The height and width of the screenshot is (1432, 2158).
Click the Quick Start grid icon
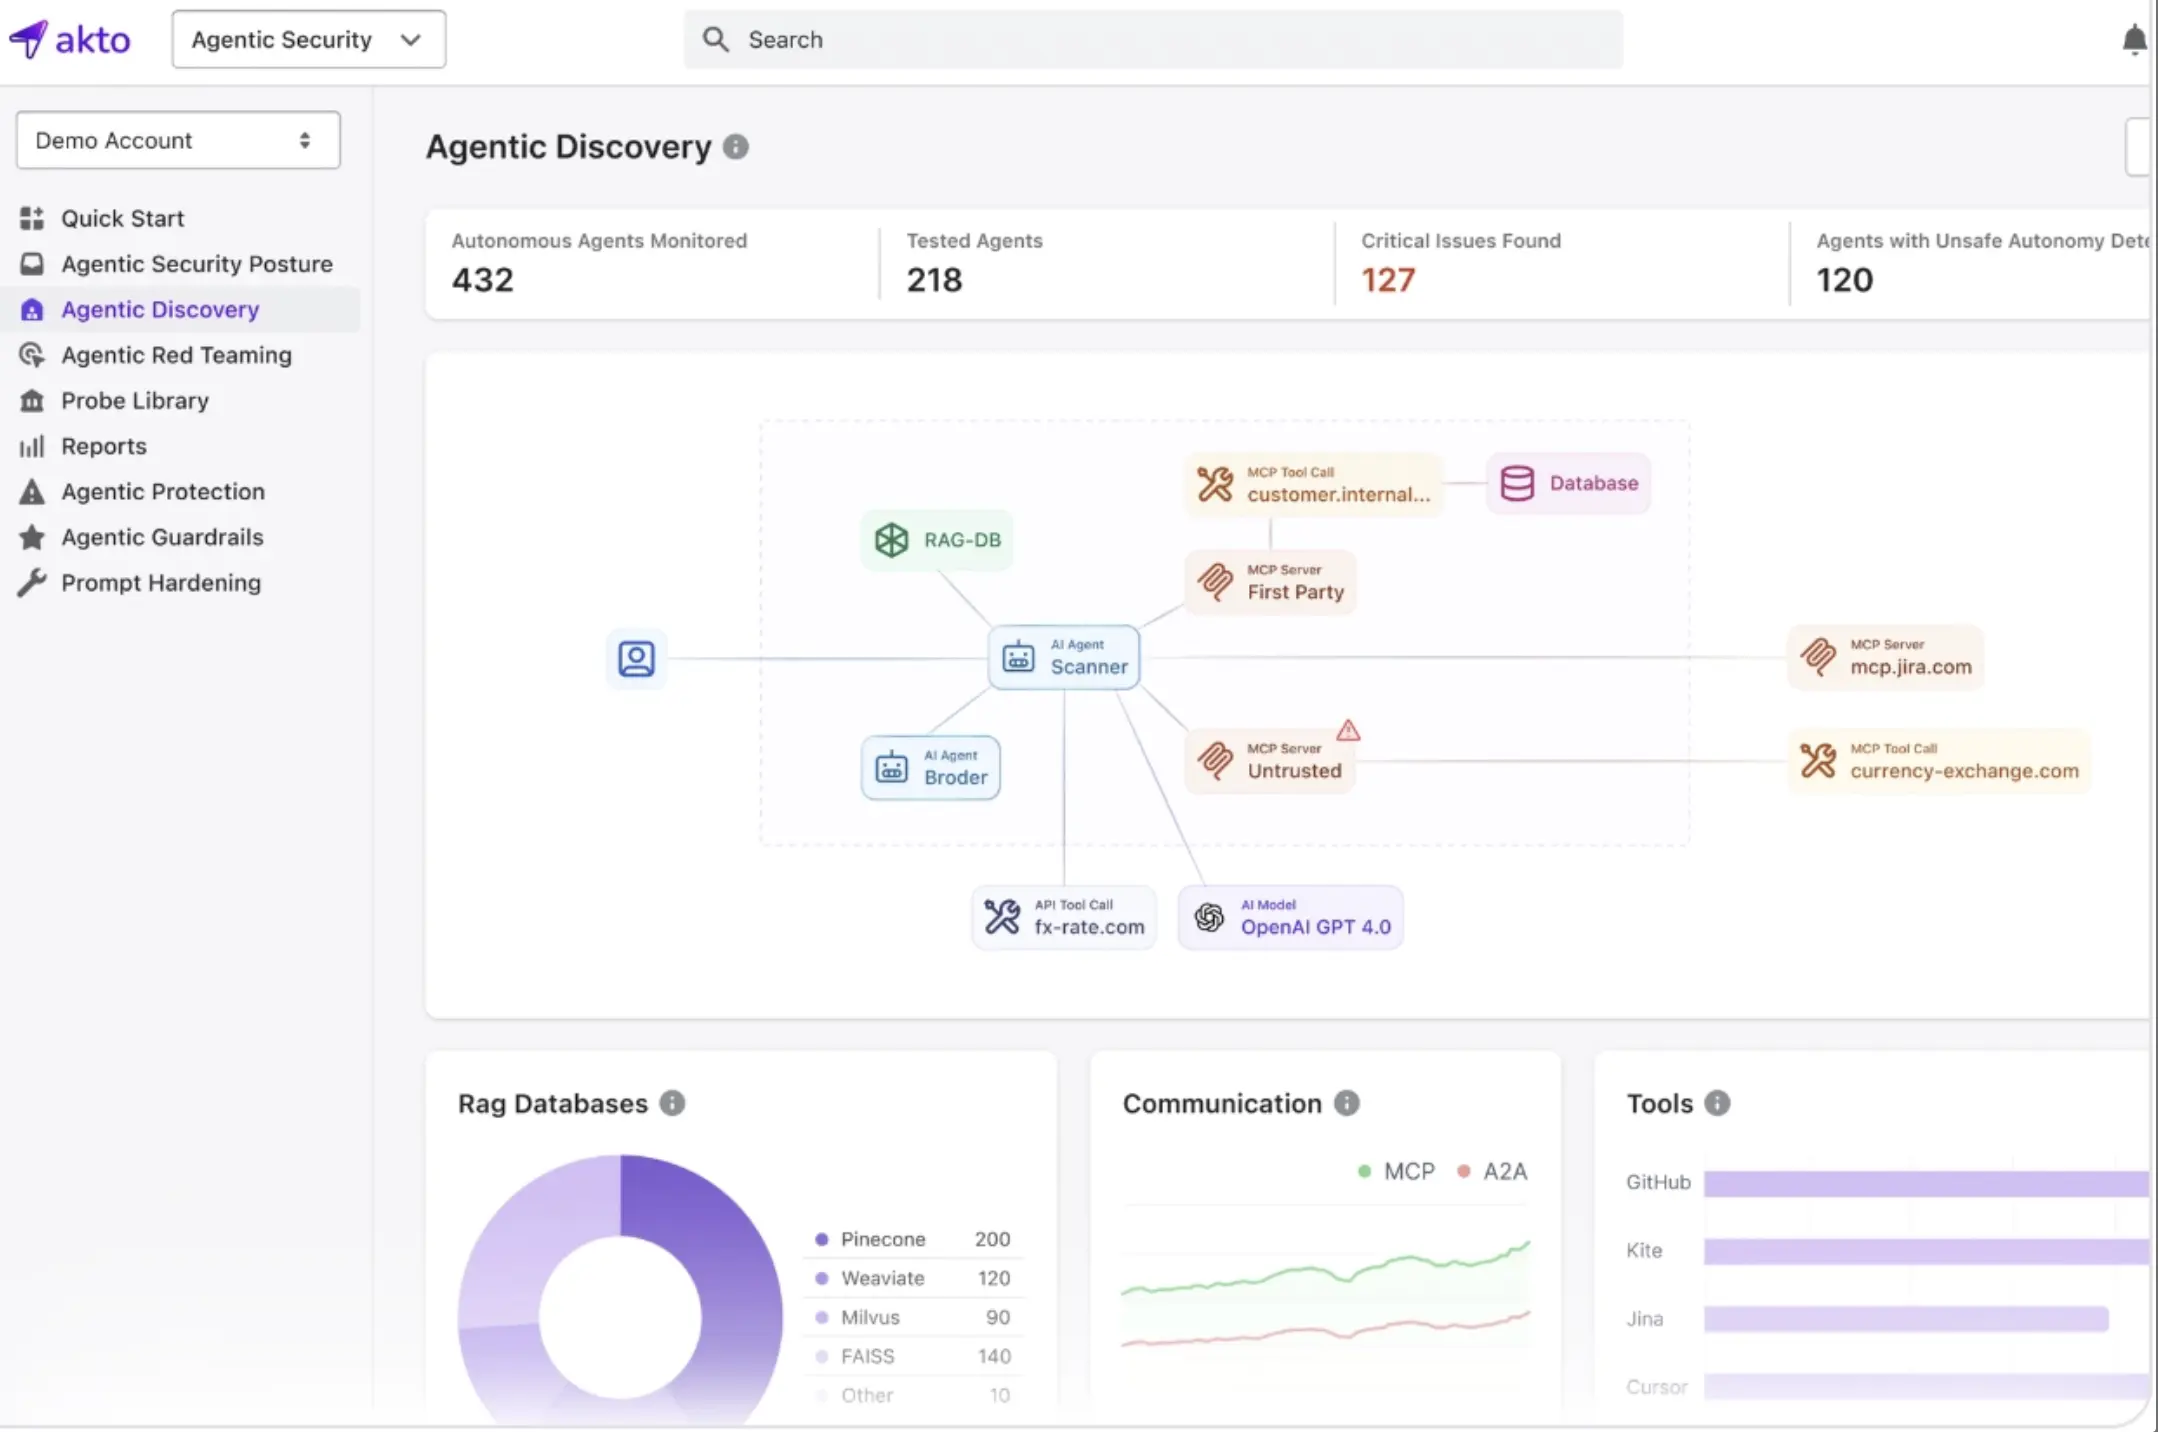pyautogui.click(x=32, y=218)
